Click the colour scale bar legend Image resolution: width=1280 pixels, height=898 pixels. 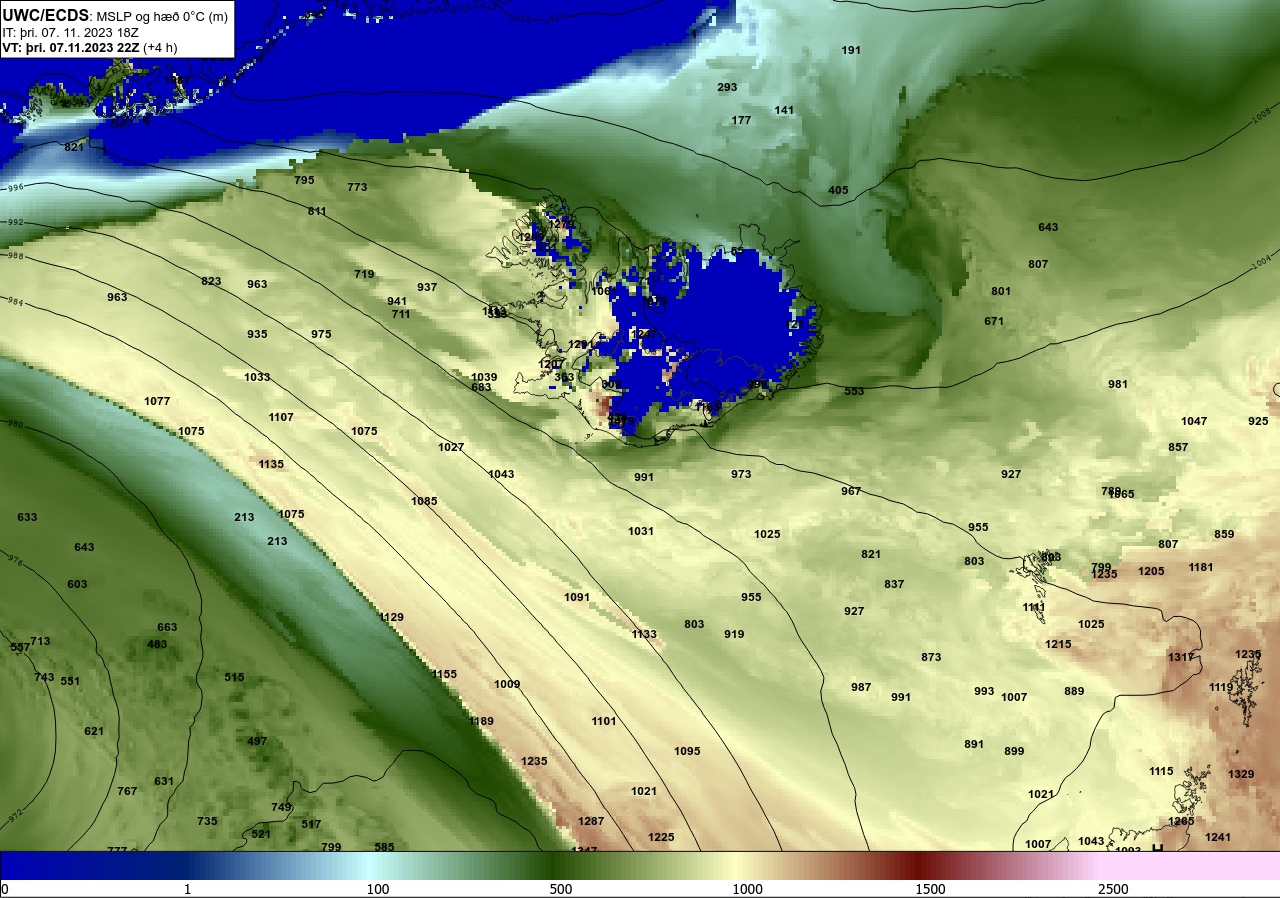(640, 865)
